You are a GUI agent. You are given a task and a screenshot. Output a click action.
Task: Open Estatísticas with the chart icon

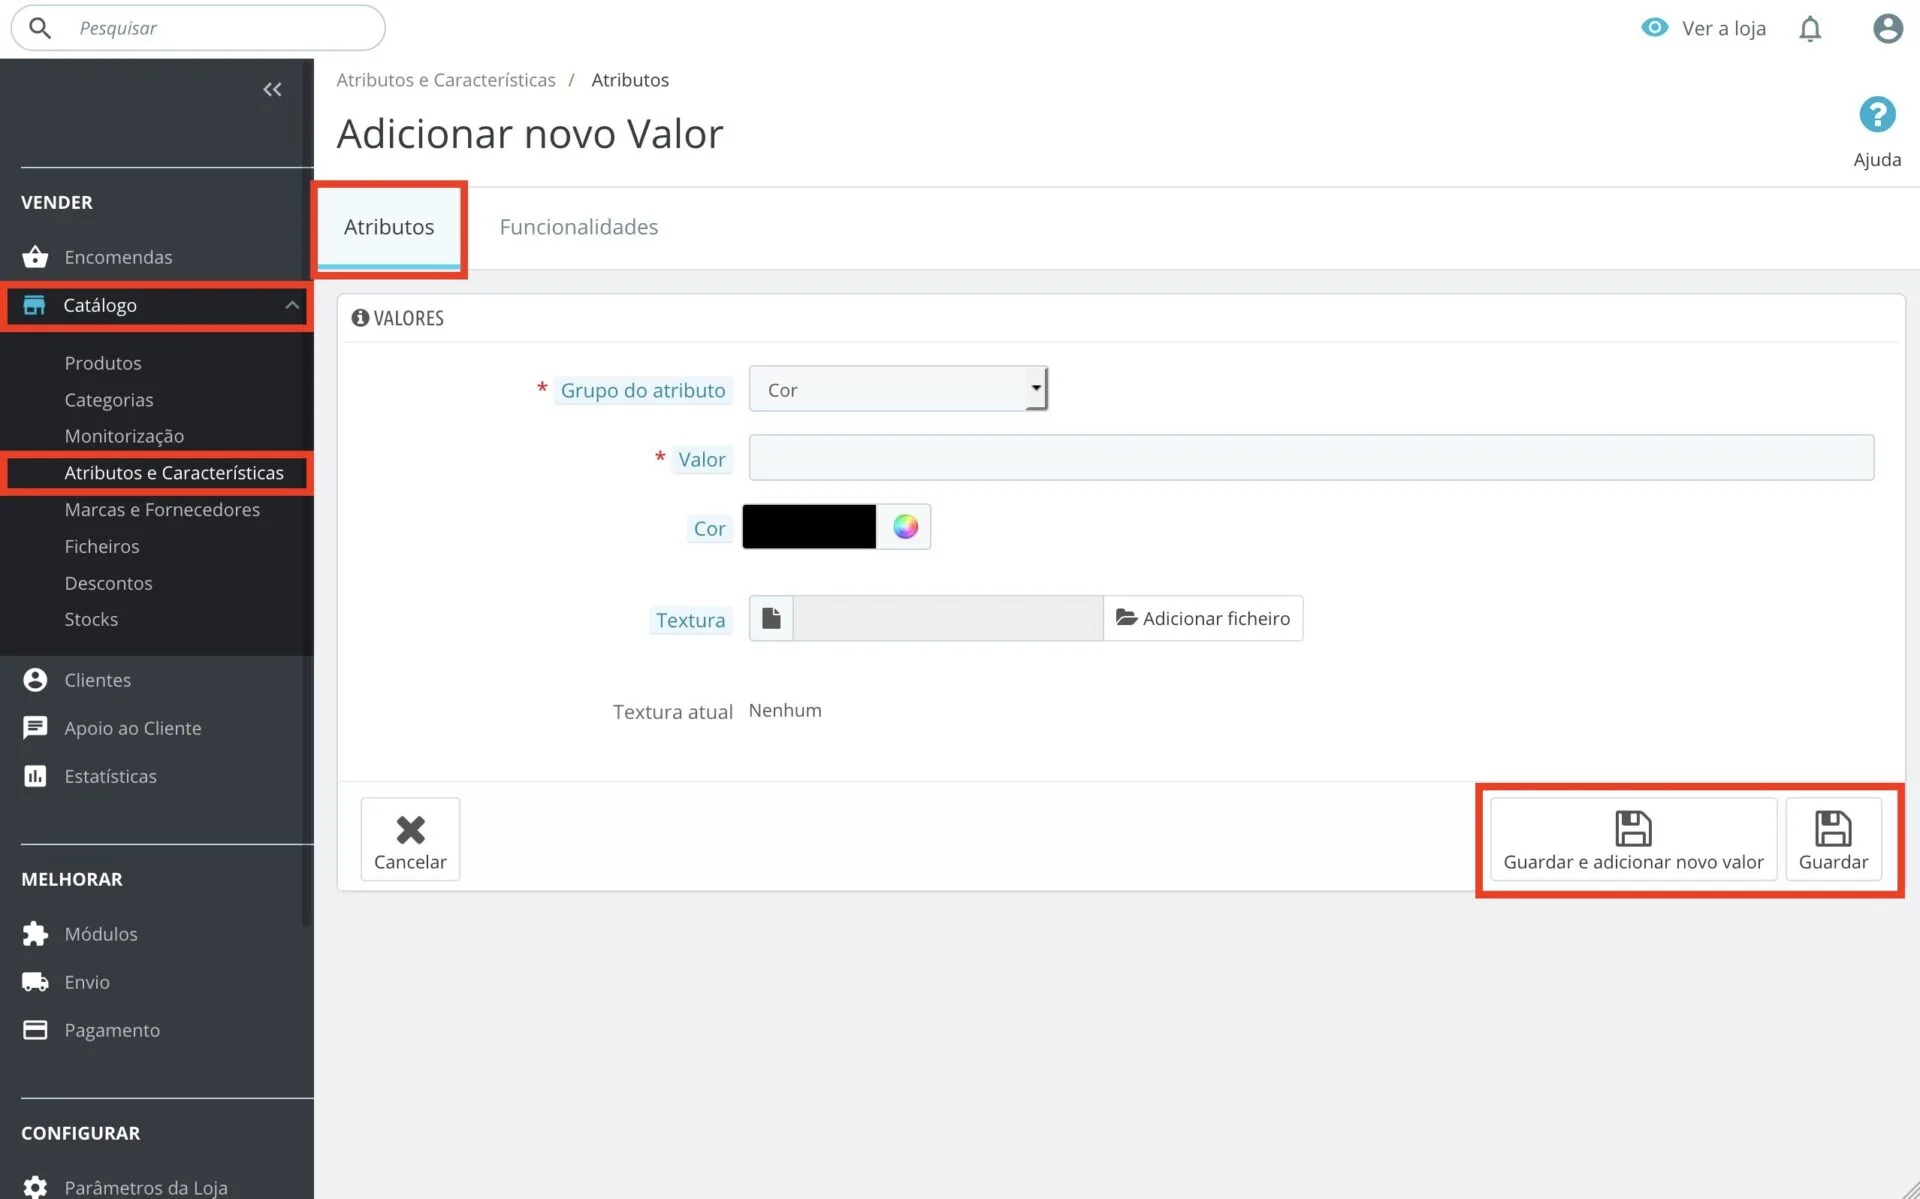click(36, 776)
